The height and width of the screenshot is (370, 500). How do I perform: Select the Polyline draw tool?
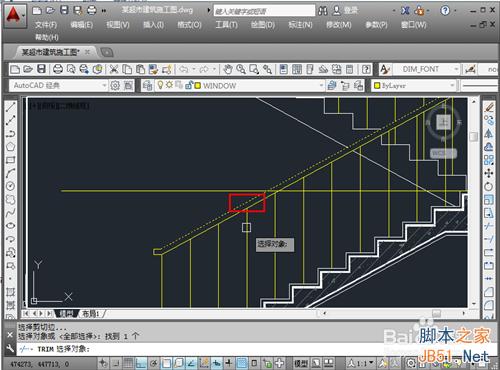(x=10, y=134)
